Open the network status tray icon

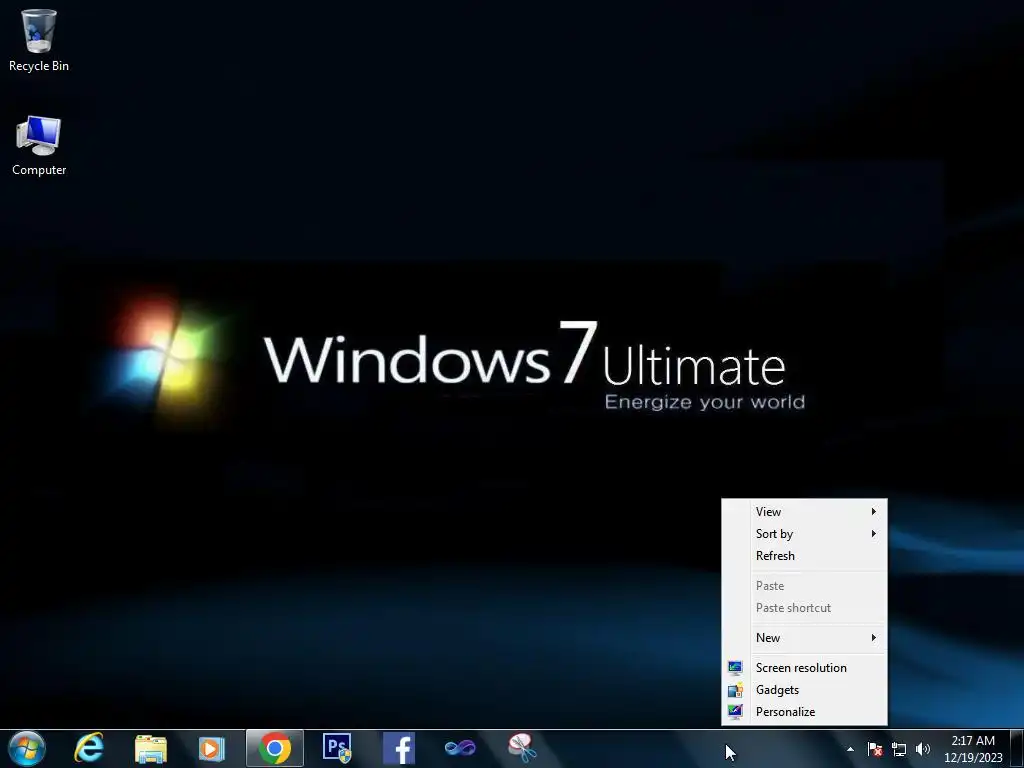click(x=899, y=749)
